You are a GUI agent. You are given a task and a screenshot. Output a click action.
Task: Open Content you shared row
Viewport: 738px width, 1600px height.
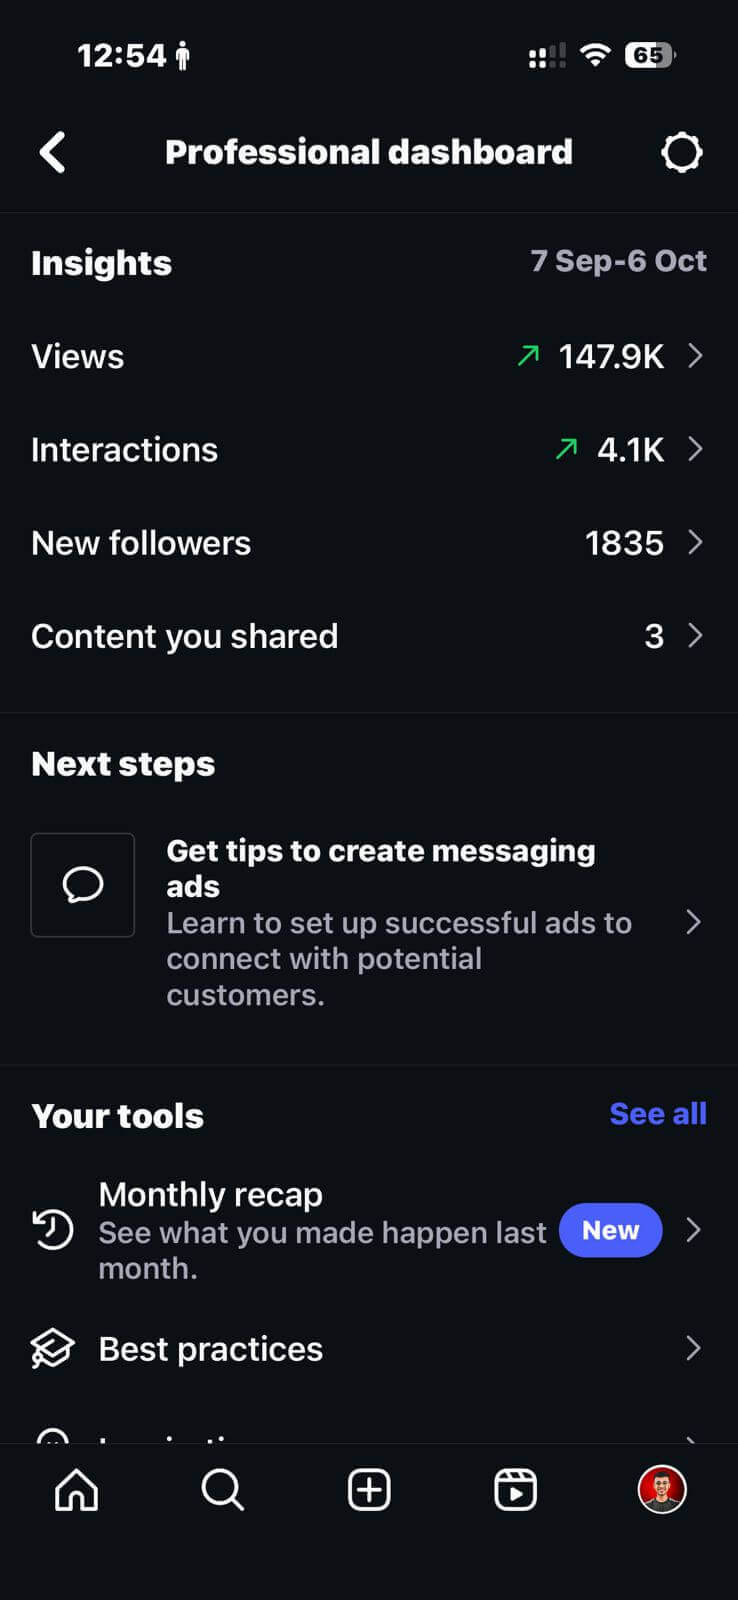[x=368, y=636]
